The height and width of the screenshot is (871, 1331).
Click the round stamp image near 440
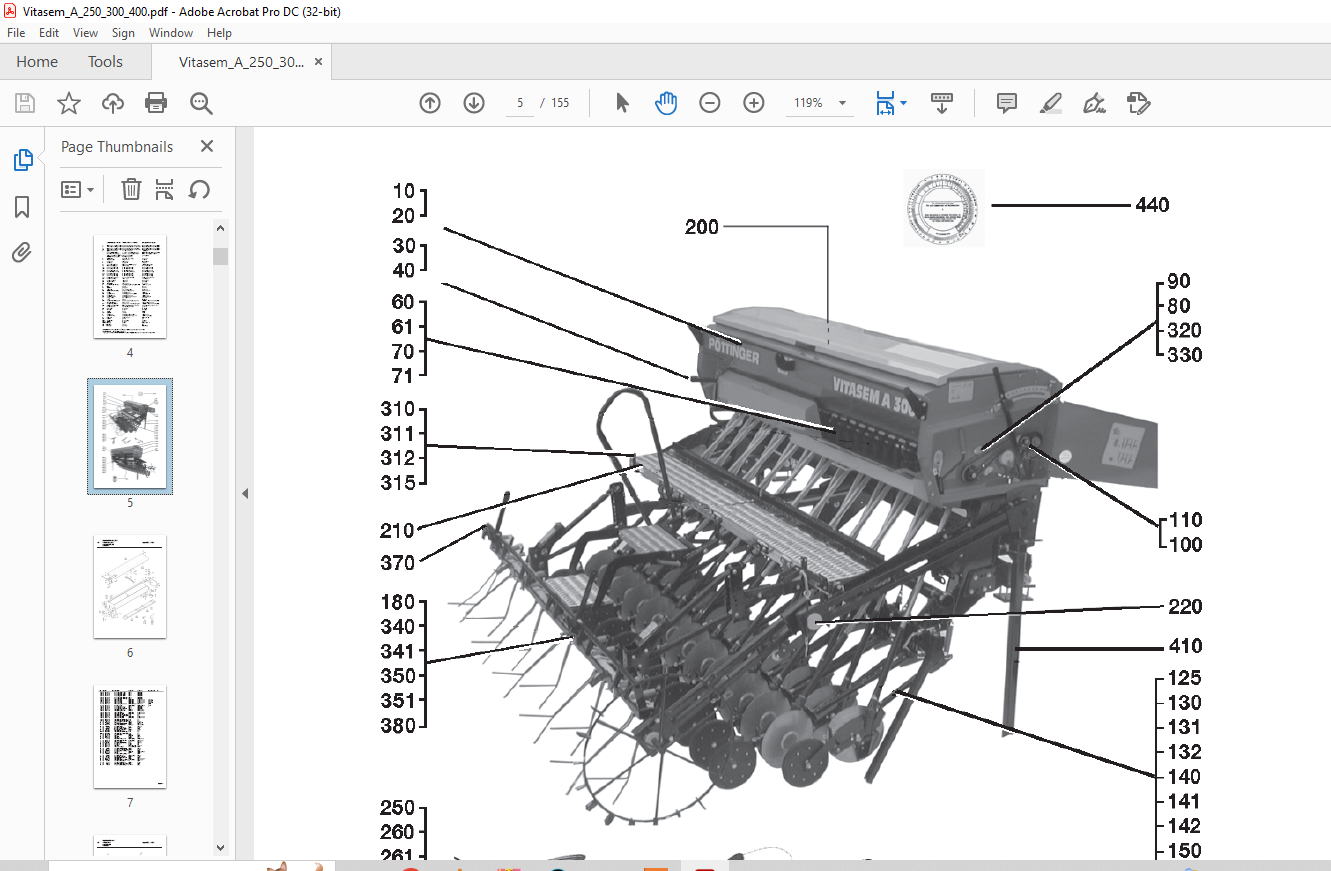pos(944,208)
